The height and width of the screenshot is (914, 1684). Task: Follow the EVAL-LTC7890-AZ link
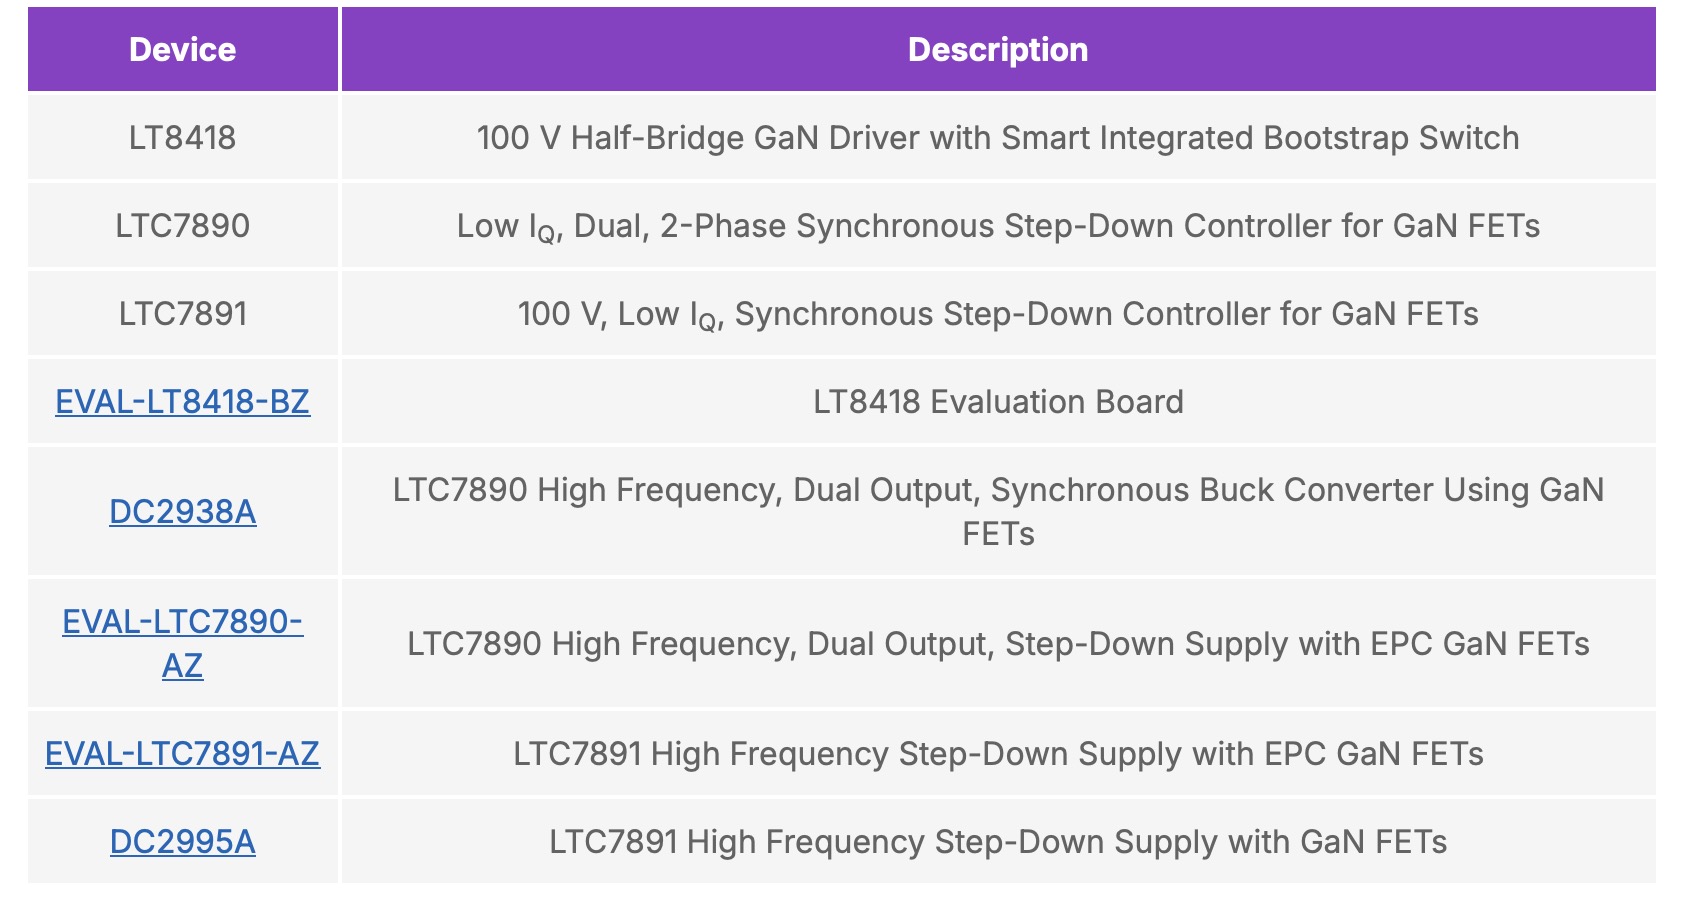click(x=182, y=622)
